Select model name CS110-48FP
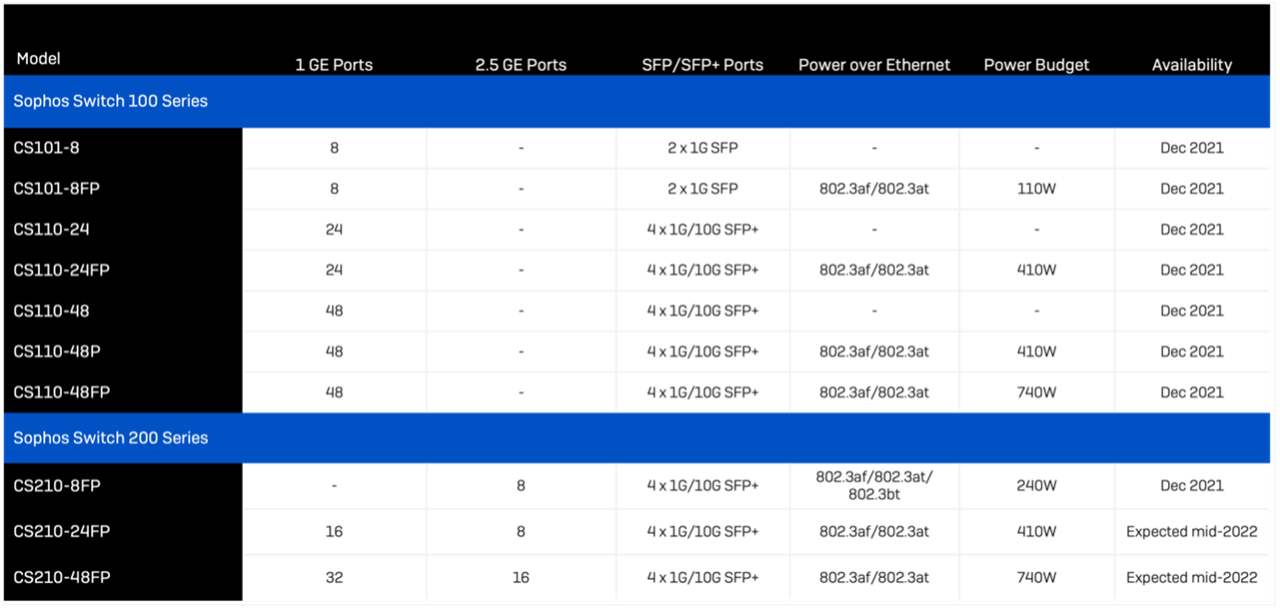 tap(61, 393)
